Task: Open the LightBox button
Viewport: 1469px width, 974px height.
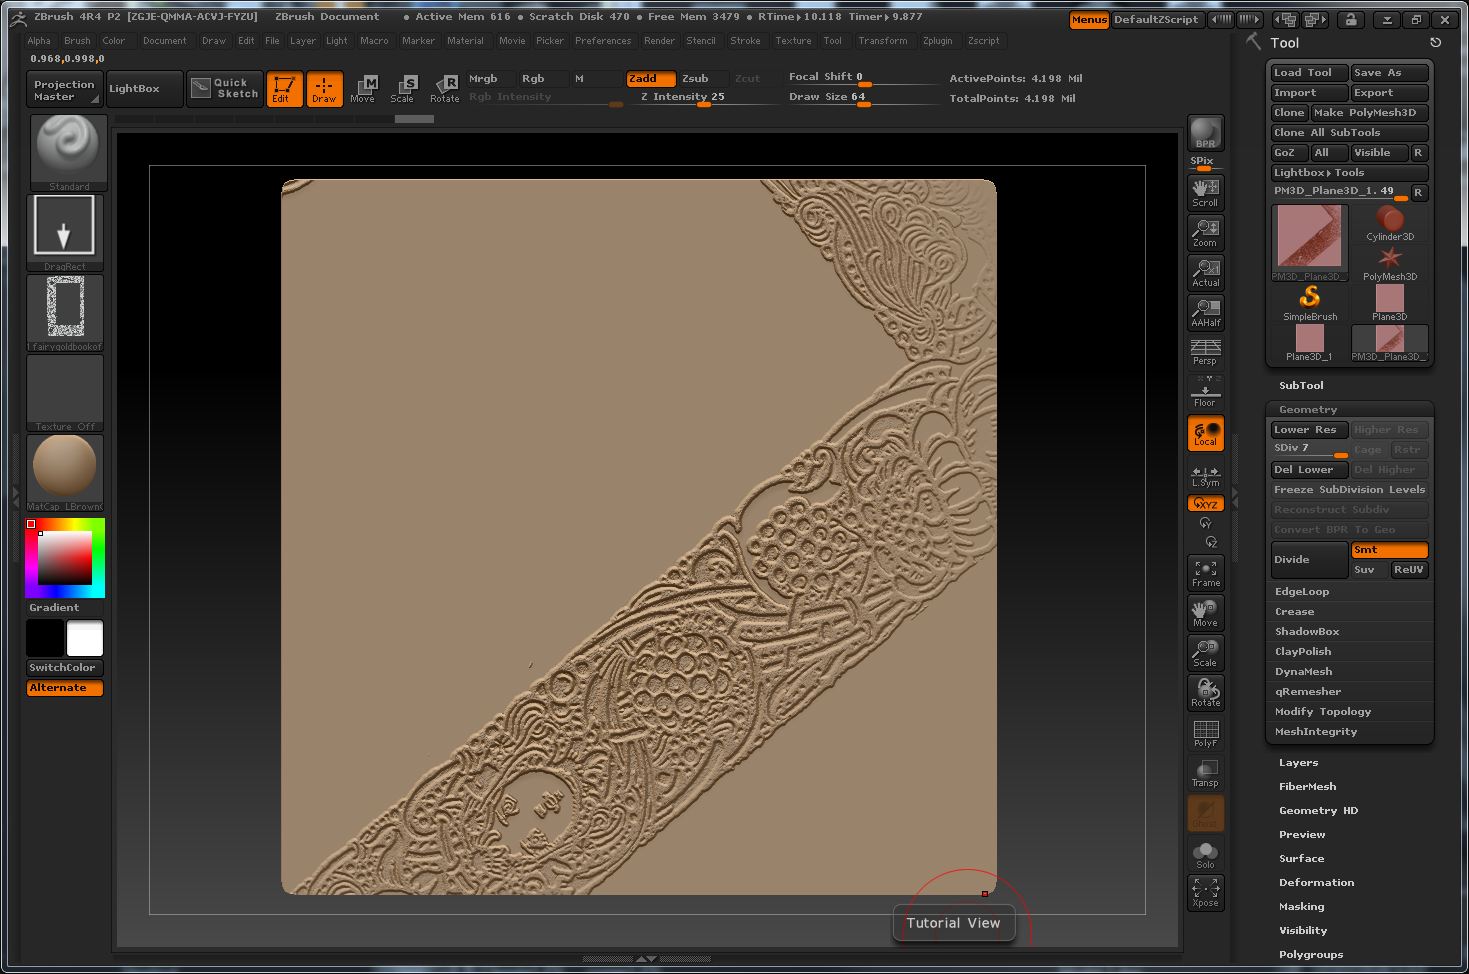Action: (144, 88)
